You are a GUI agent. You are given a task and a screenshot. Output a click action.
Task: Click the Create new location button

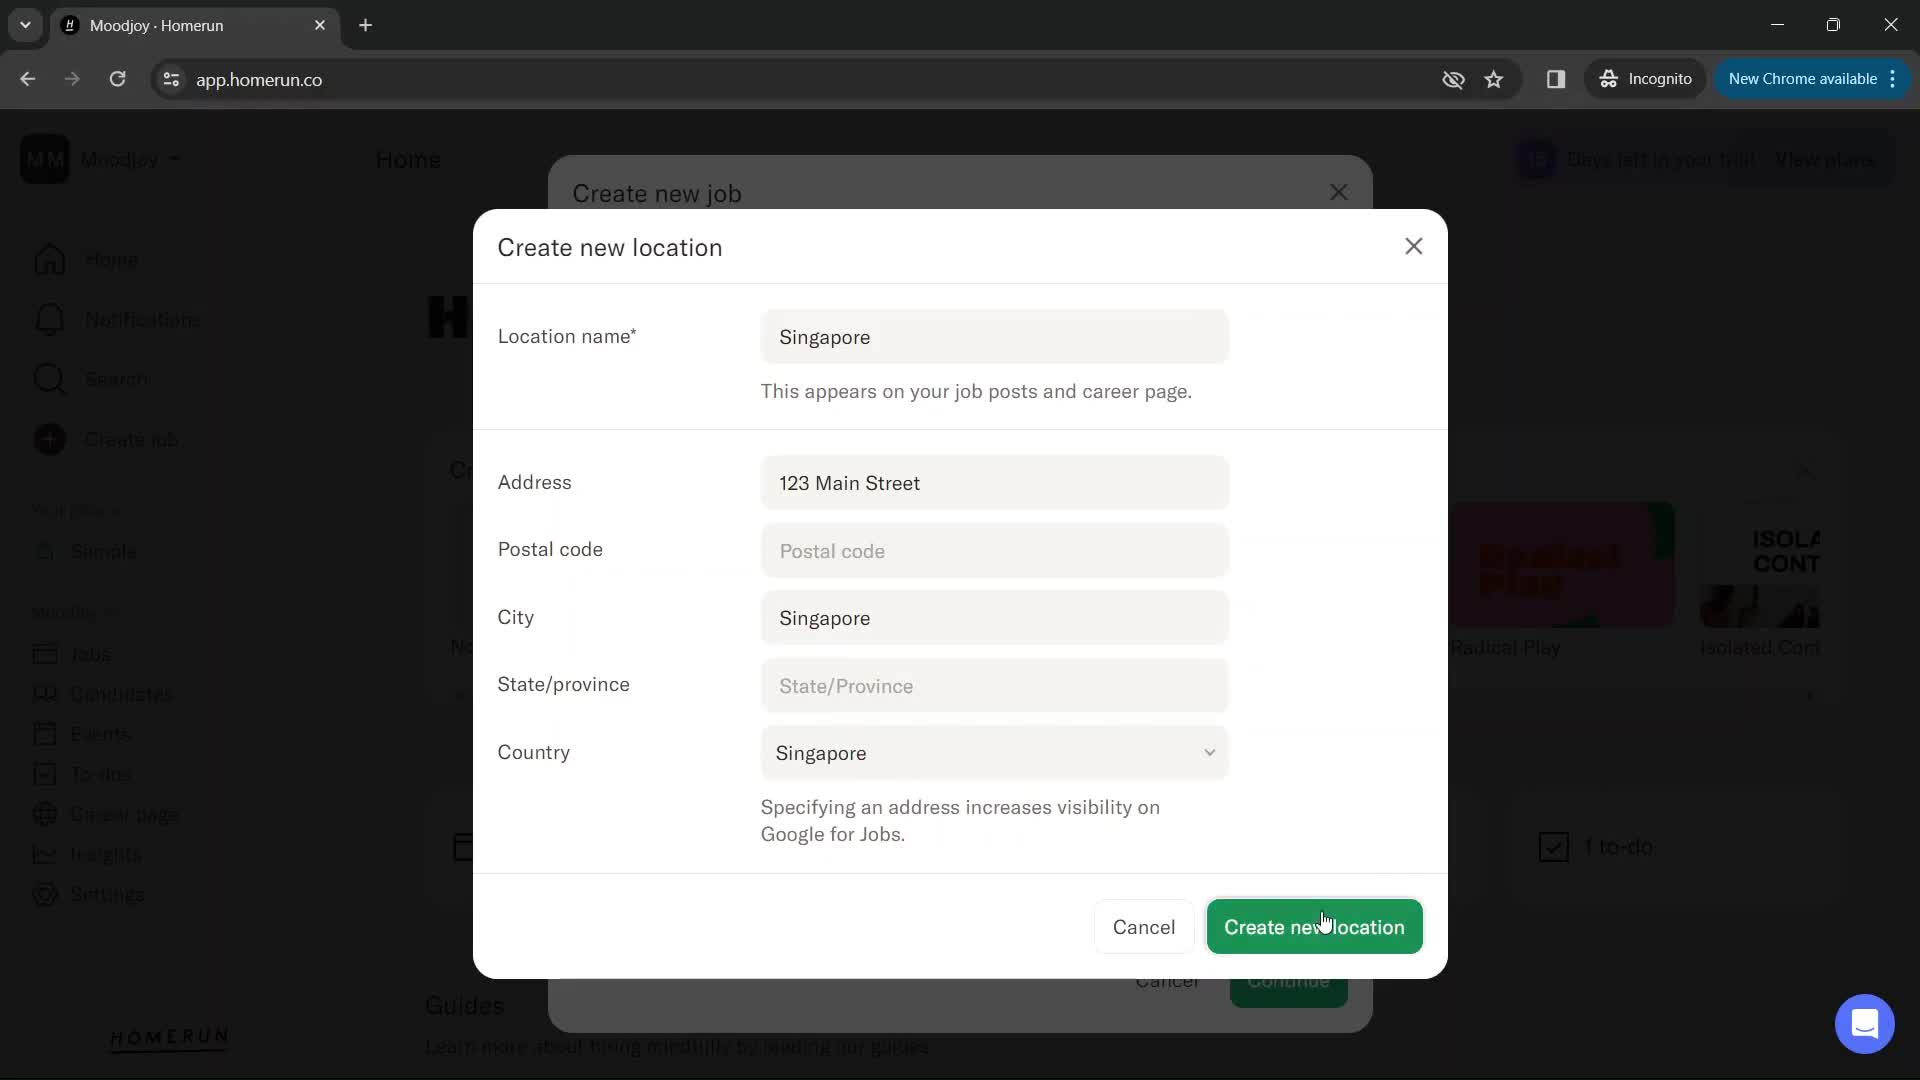coord(1314,927)
